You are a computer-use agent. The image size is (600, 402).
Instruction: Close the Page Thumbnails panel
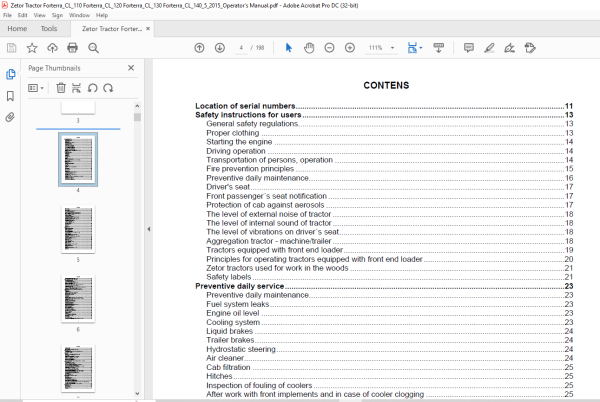tap(131, 68)
